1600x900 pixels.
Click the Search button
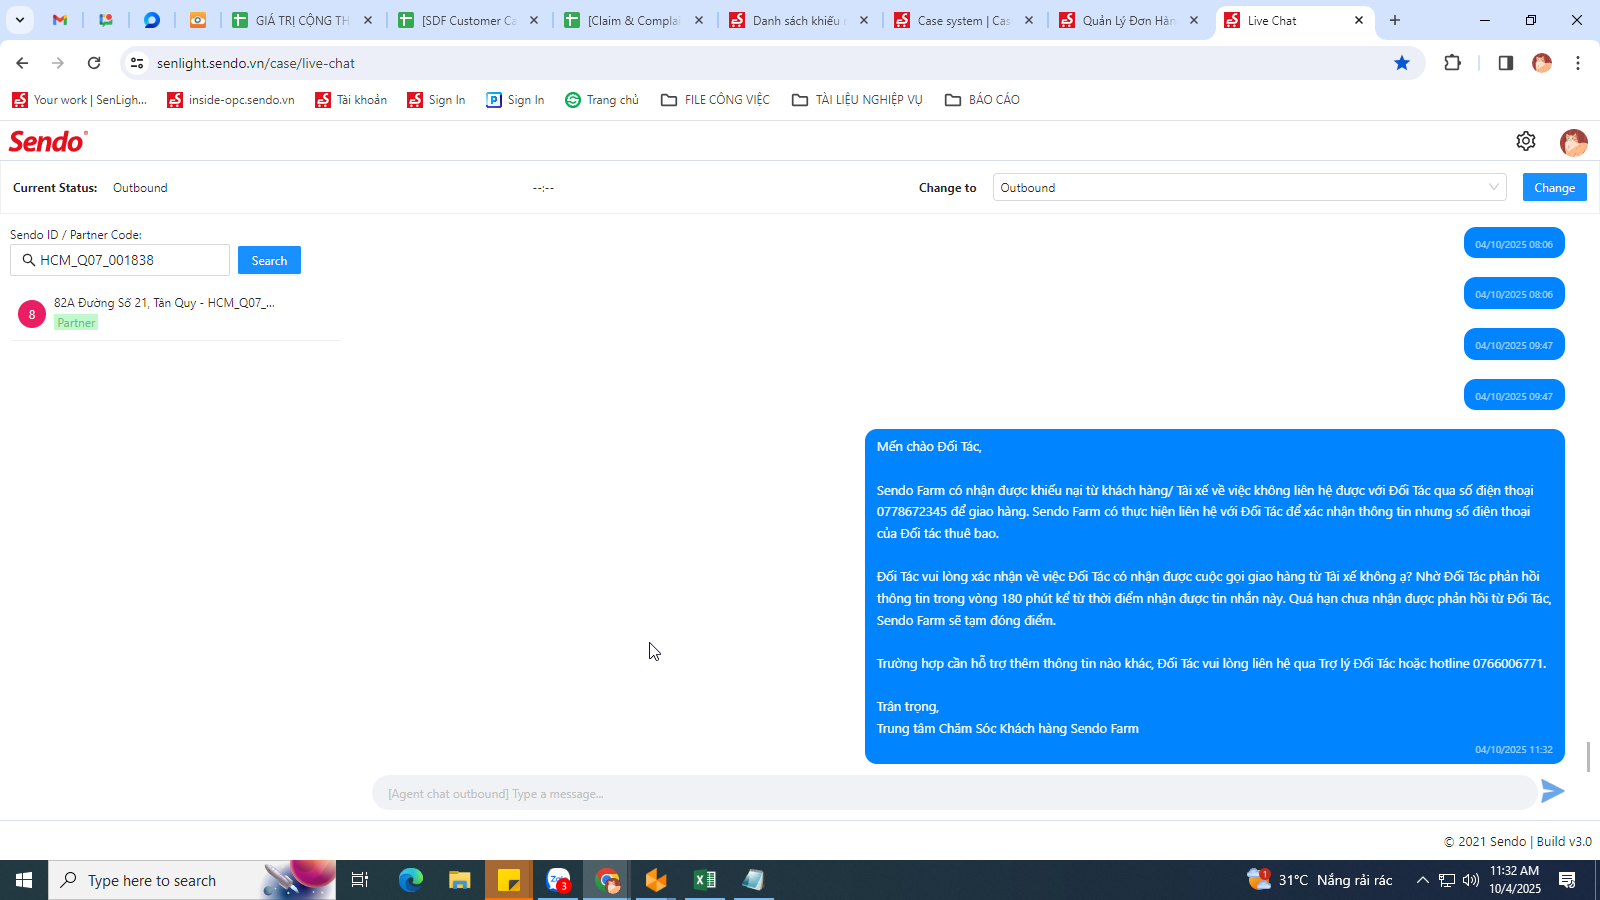[269, 260]
